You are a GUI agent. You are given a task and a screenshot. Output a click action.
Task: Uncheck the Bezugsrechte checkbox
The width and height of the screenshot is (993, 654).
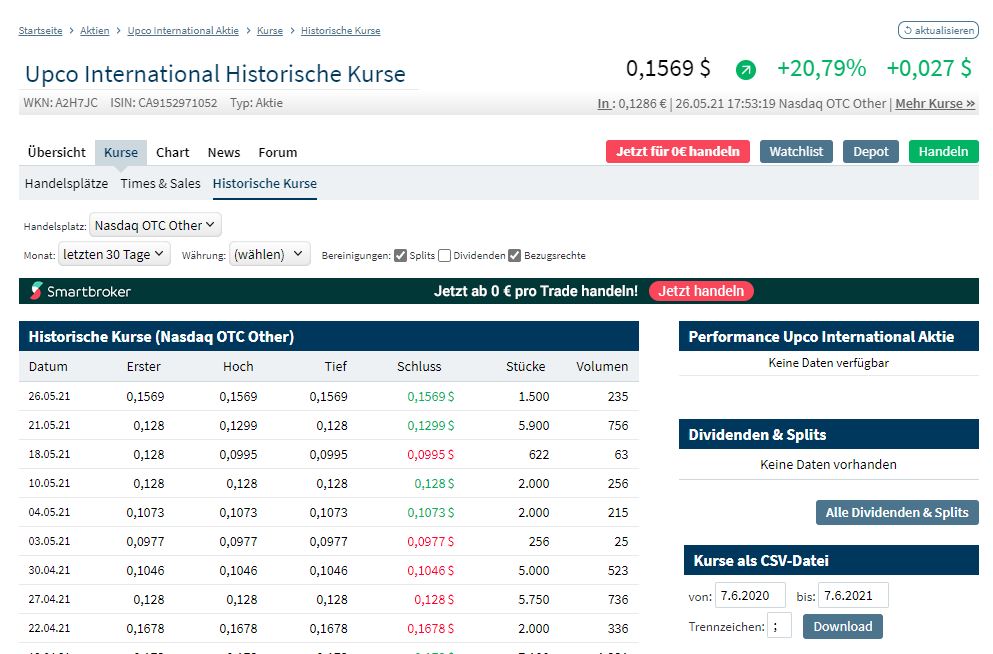(514, 255)
